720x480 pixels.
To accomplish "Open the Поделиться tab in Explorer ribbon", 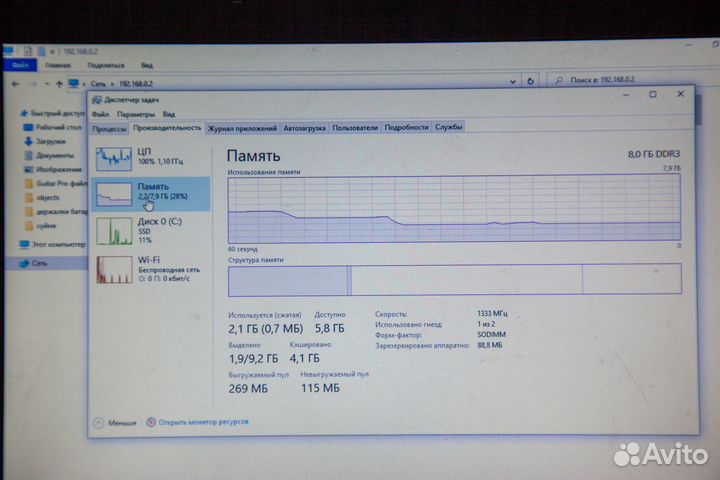I will pyautogui.click(x=106, y=65).
